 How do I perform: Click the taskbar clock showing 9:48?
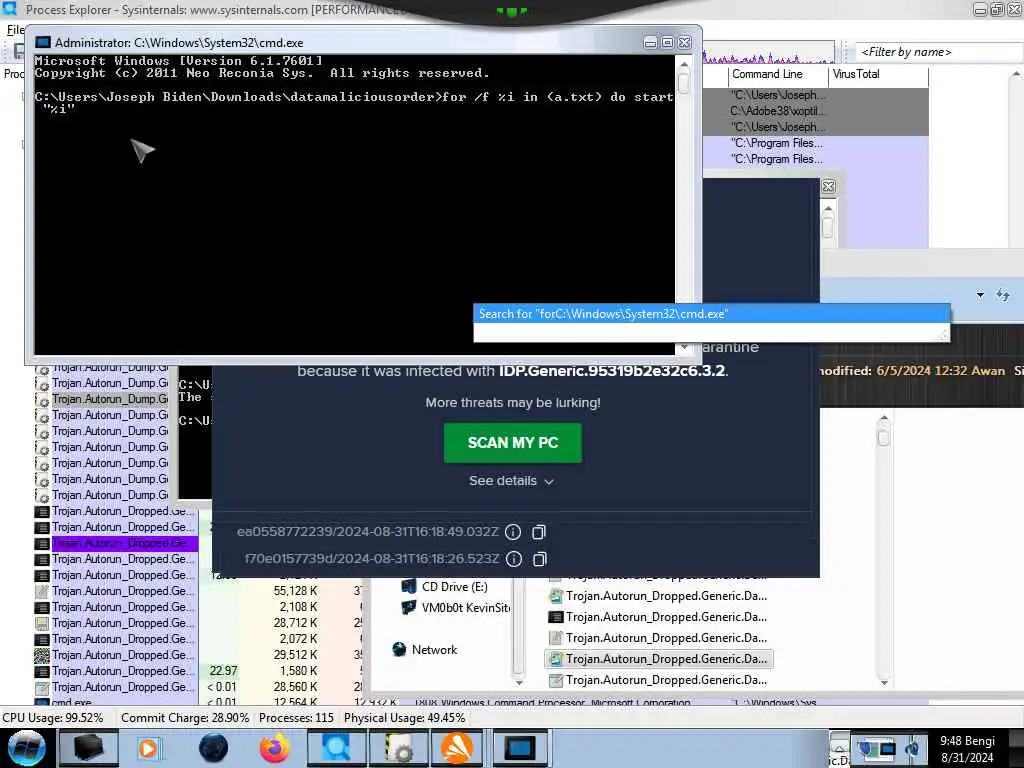point(967,748)
